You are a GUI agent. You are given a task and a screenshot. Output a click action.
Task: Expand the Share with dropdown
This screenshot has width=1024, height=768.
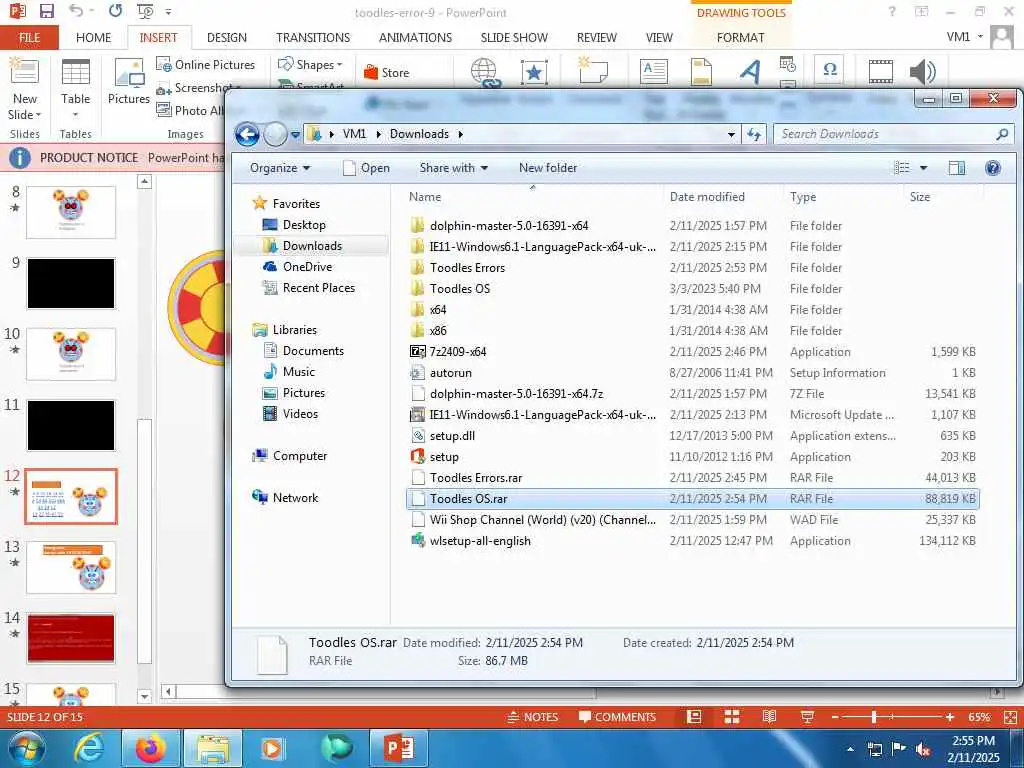(453, 168)
